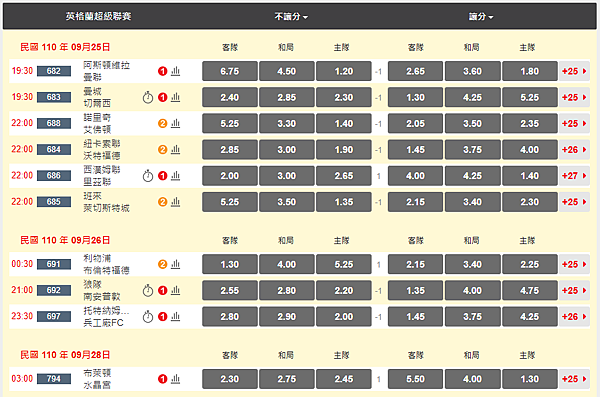Click orange number 2 badge for match 685
Screen dimensions: 600x397
(163, 202)
